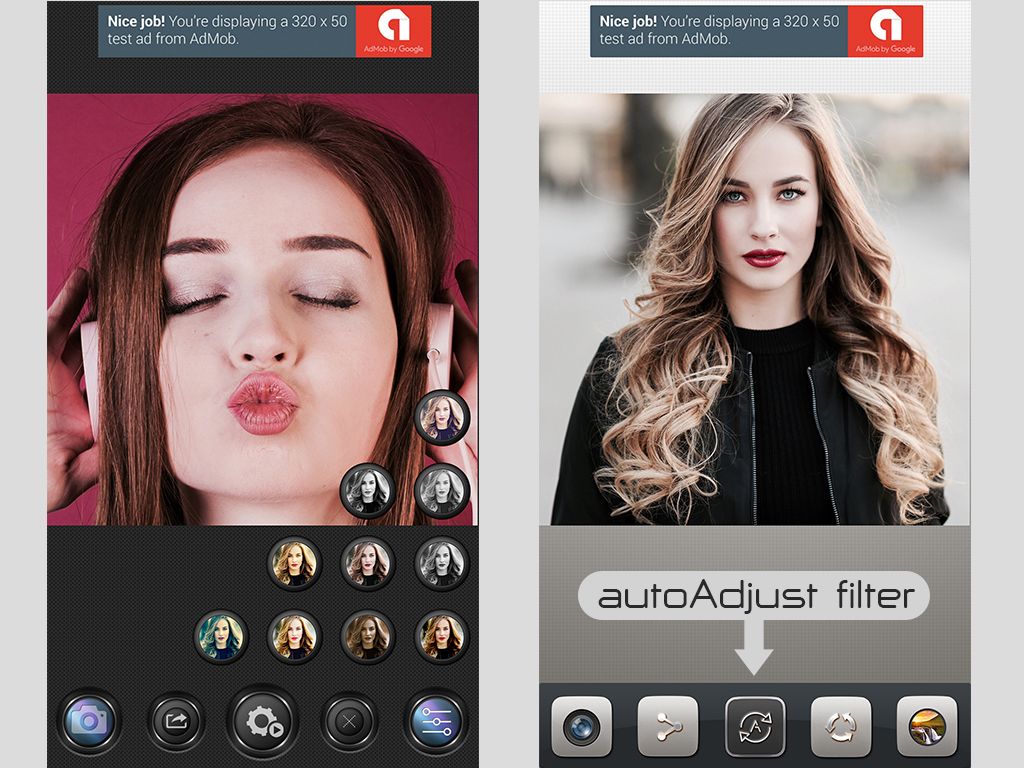Choose grayscale filter at end of three-thumbnail row
This screenshot has height=768, width=1024.
click(442, 563)
